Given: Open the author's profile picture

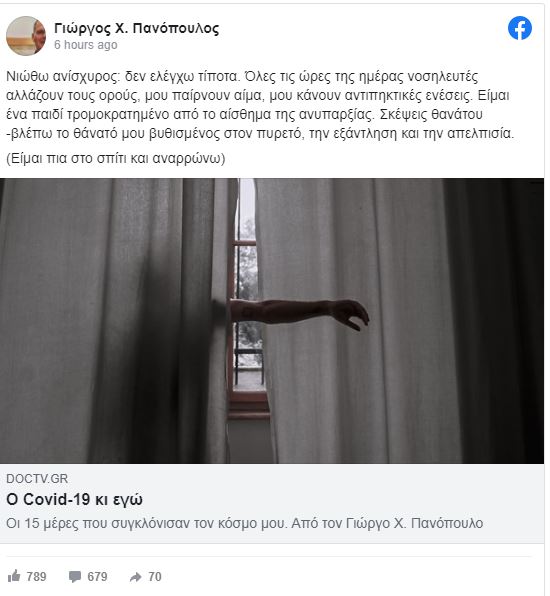Looking at the screenshot, I should 26,36.
